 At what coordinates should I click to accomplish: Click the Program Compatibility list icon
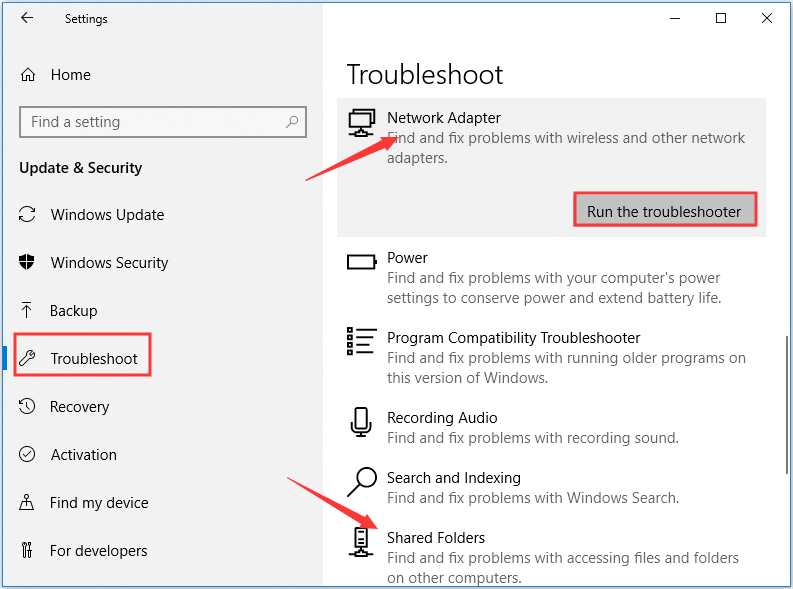point(362,341)
